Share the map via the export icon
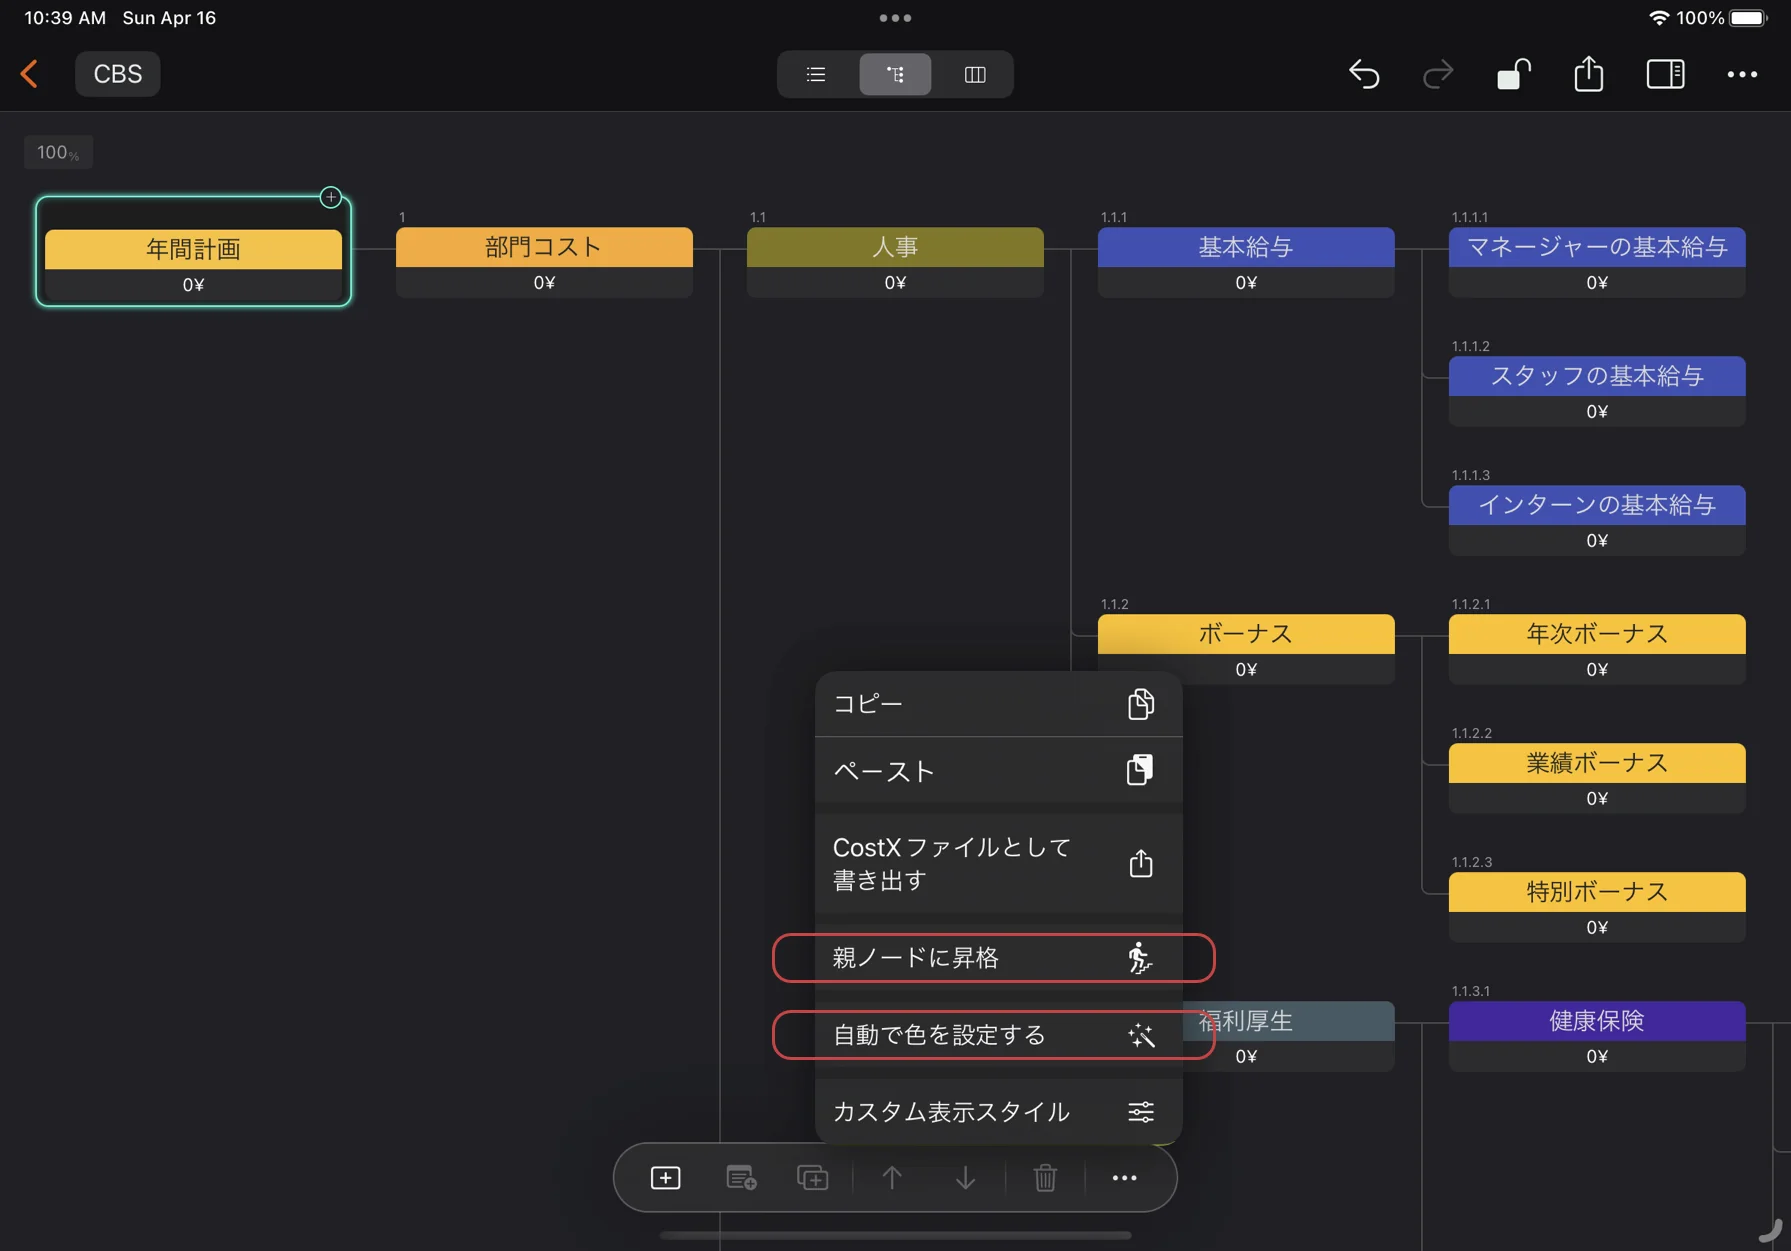This screenshot has height=1251, width=1791. tap(1588, 74)
